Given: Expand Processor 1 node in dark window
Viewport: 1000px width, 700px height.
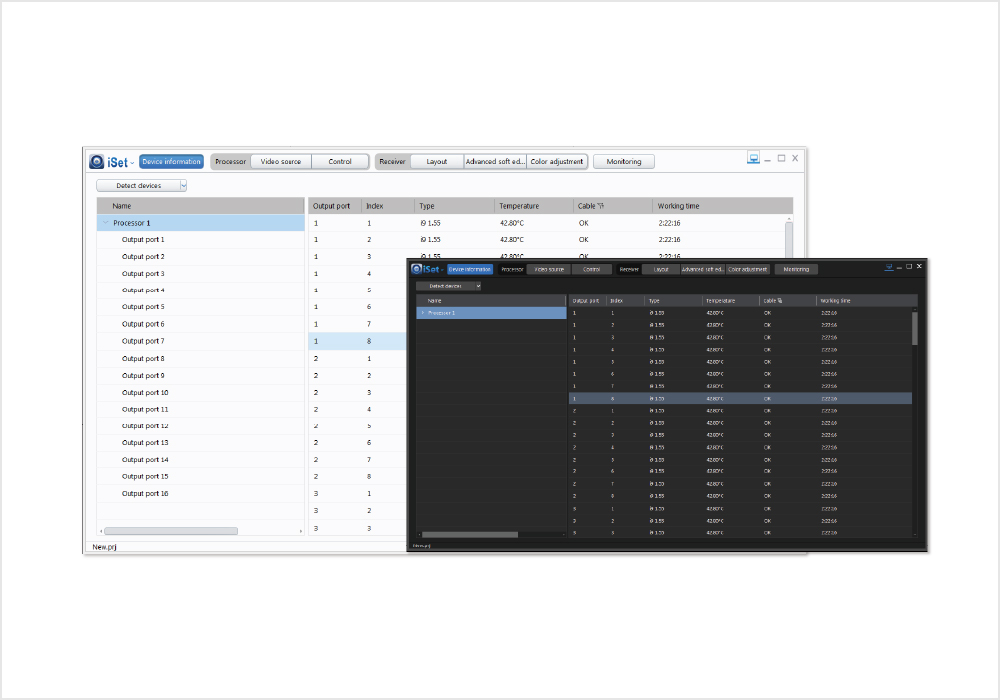Looking at the screenshot, I should tap(422, 313).
